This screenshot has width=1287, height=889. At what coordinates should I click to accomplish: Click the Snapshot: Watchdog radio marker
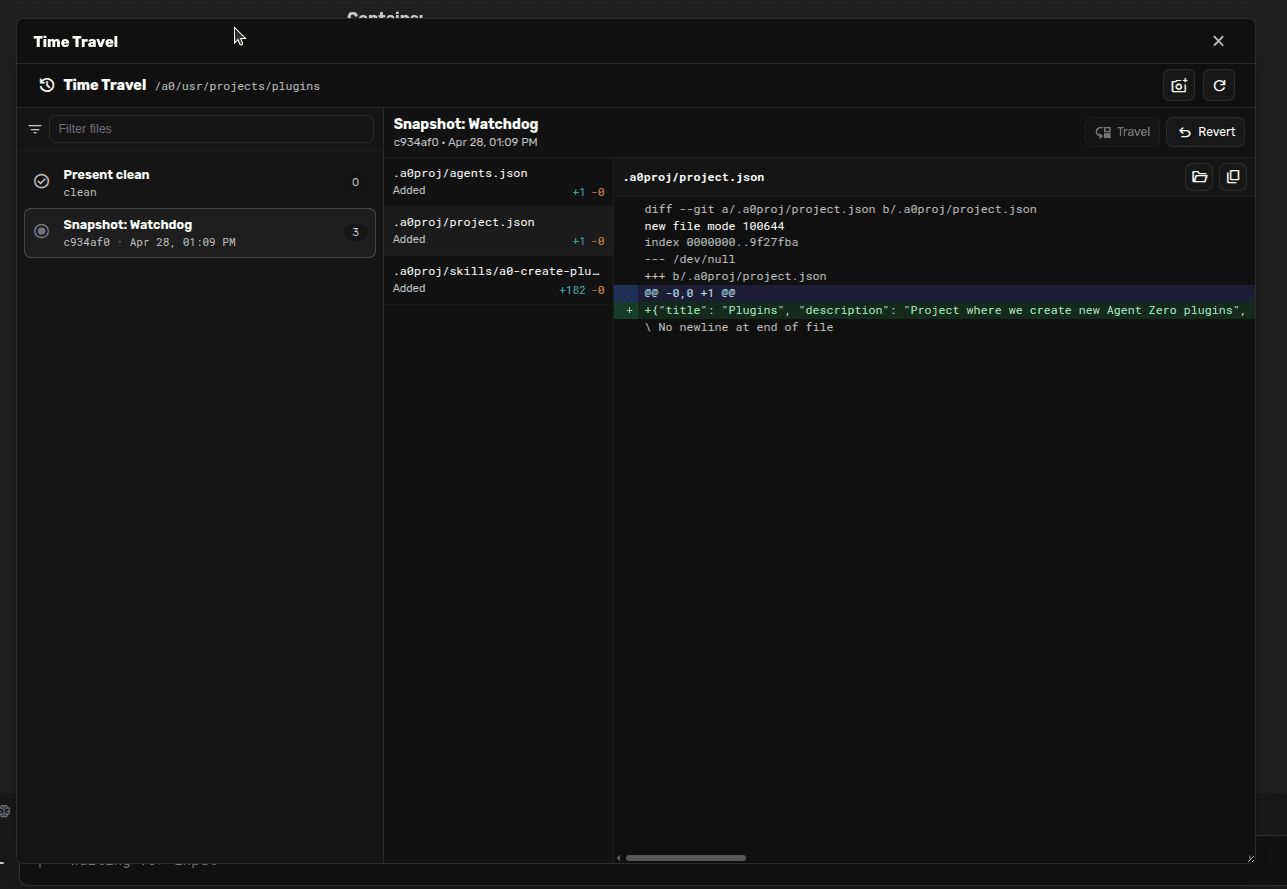42,231
